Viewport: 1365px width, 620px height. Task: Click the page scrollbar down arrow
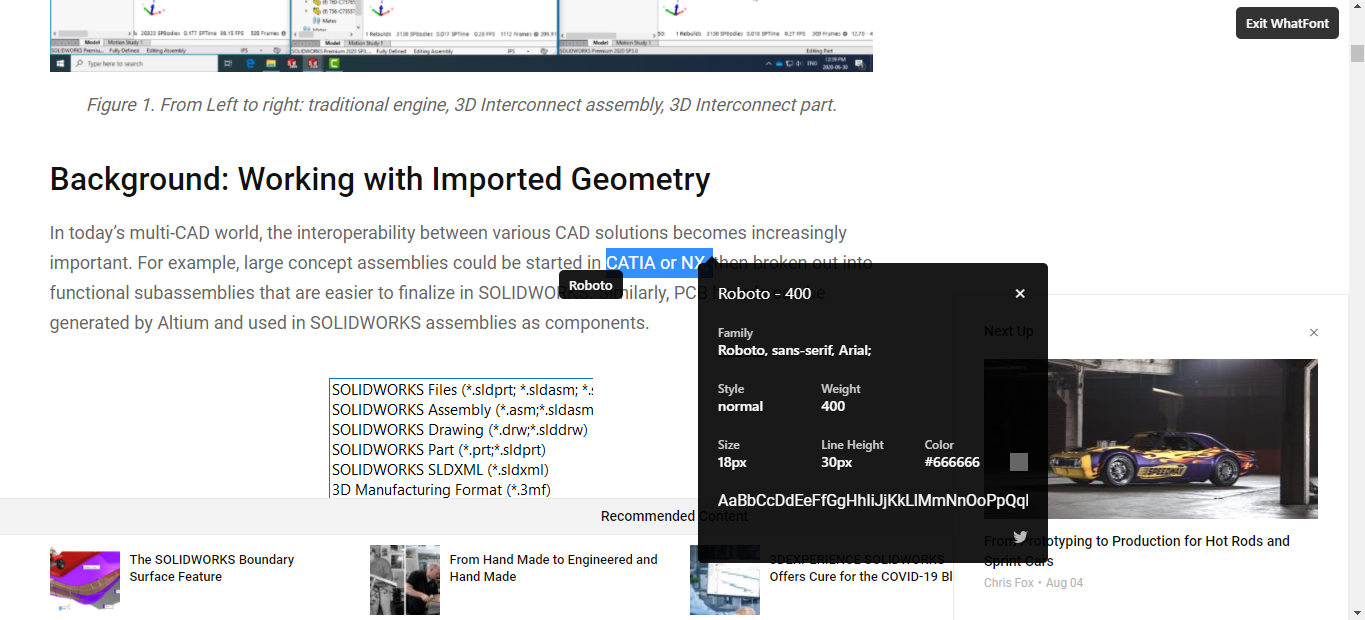[x=1357, y=612]
